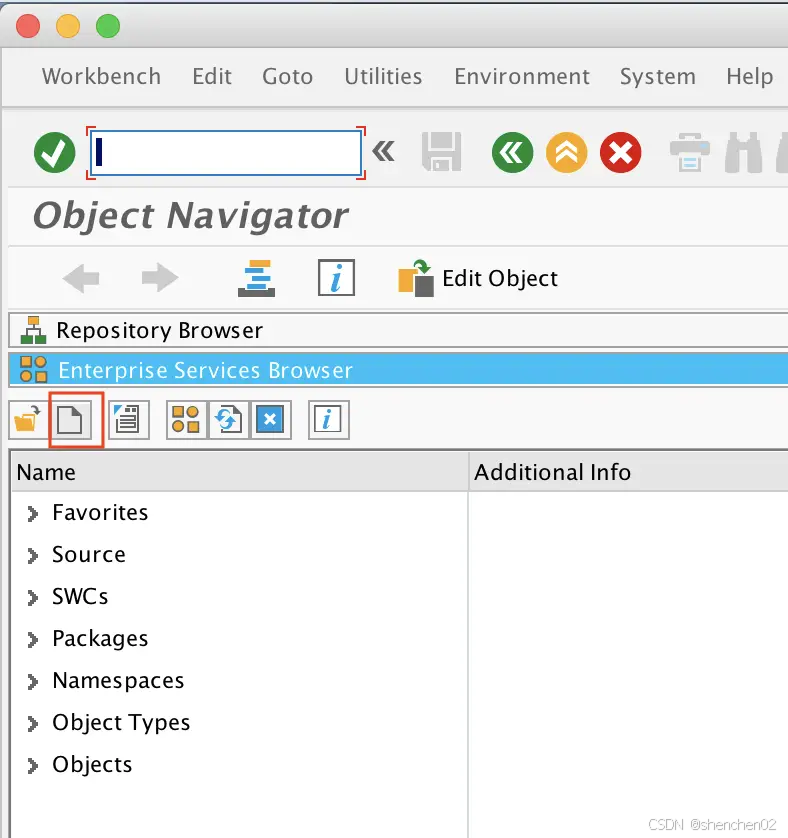The width and height of the screenshot is (788, 838).
Task: Open info icon in application toolbar
Action: pos(336,277)
